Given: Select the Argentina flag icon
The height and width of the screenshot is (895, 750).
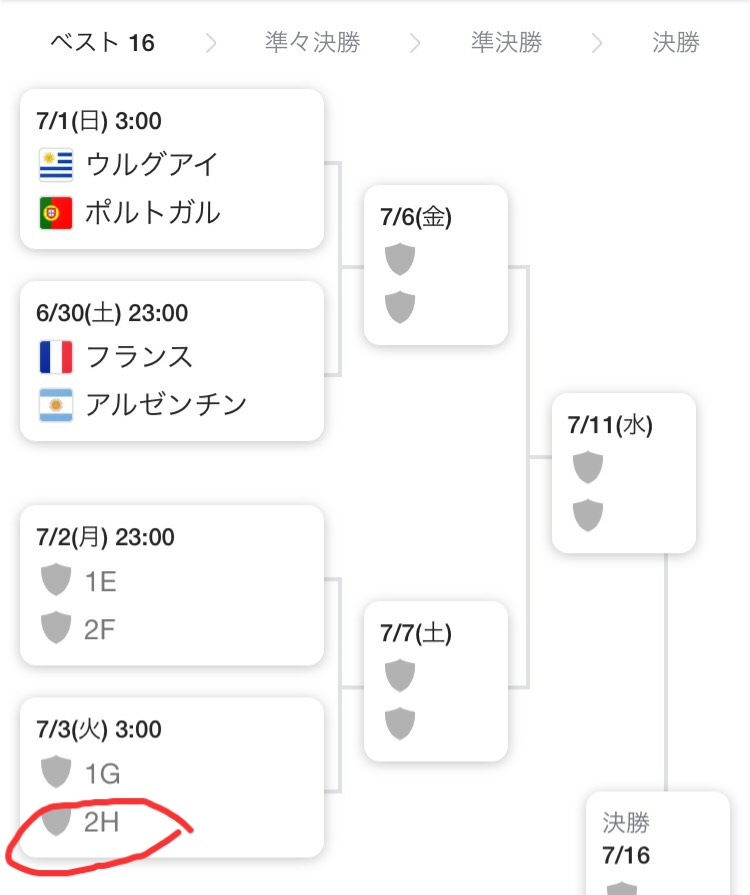Looking at the screenshot, I should coord(56,405).
